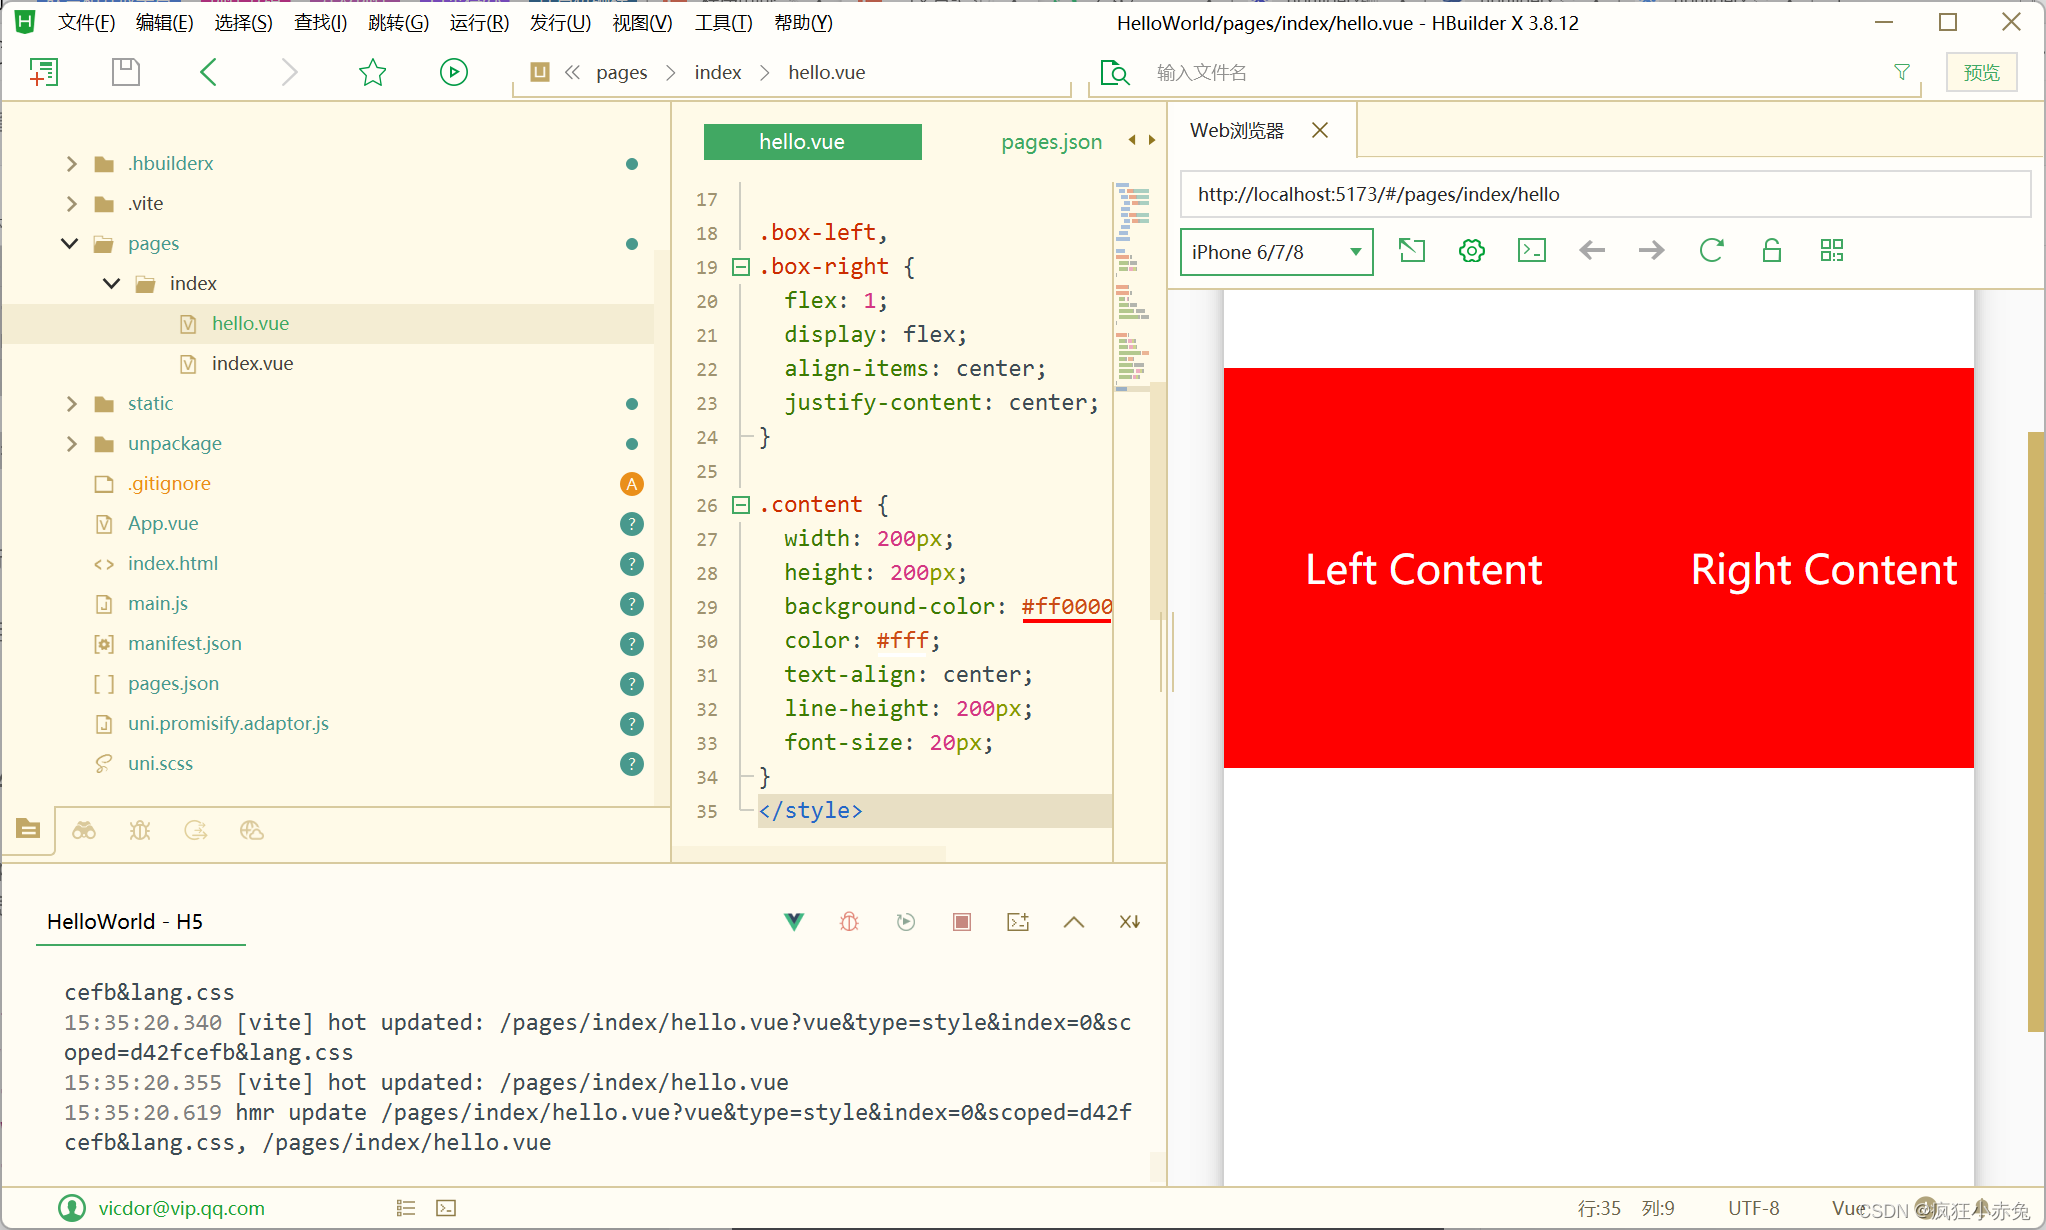2046x1230 pixels.
Task: Click the status bar outline list icon
Action: (x=405, y=1208)
